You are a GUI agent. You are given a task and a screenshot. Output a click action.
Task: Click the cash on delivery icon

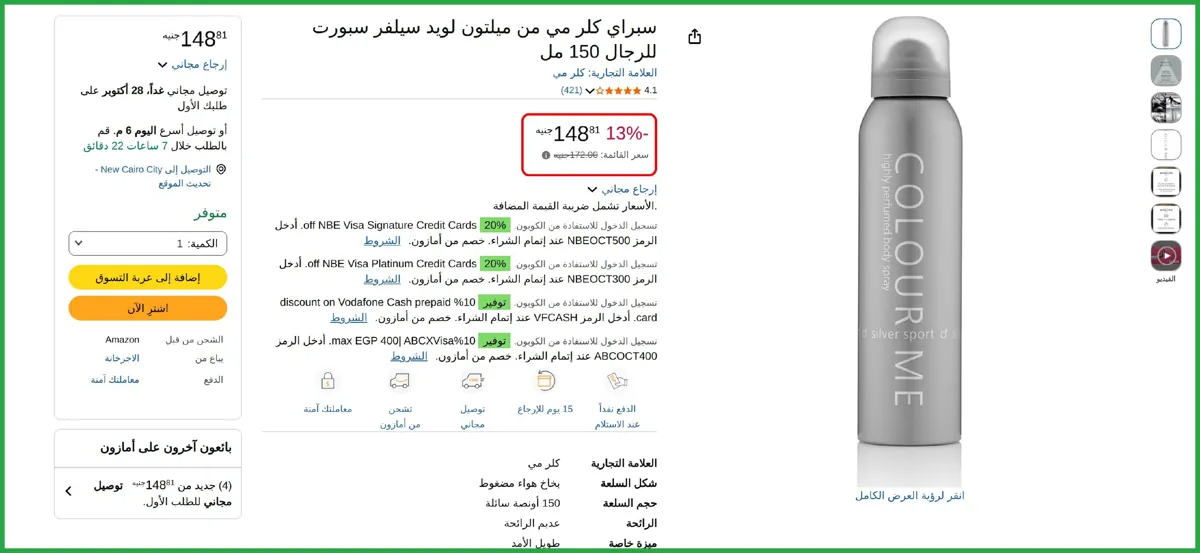pos(617,381)
